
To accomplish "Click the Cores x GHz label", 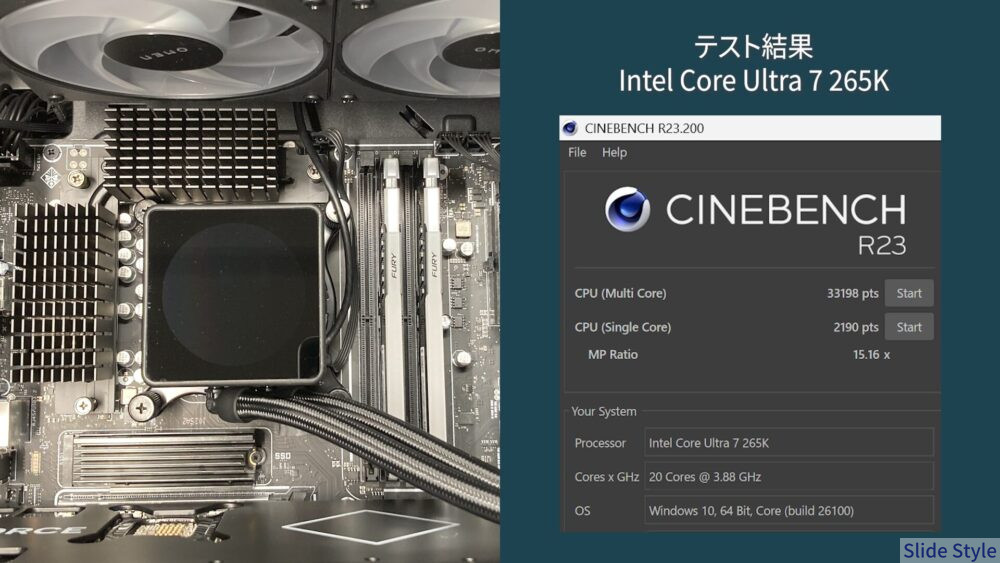I will point(607,476).
